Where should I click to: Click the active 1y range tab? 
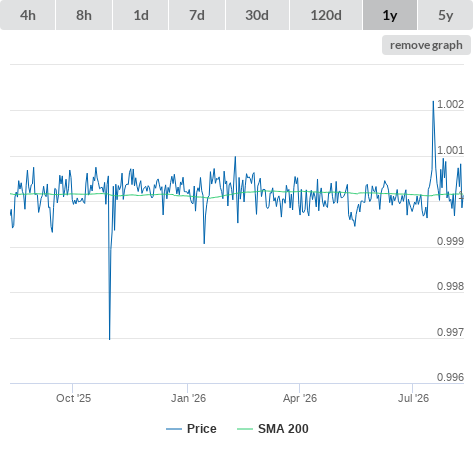[390, 15]
